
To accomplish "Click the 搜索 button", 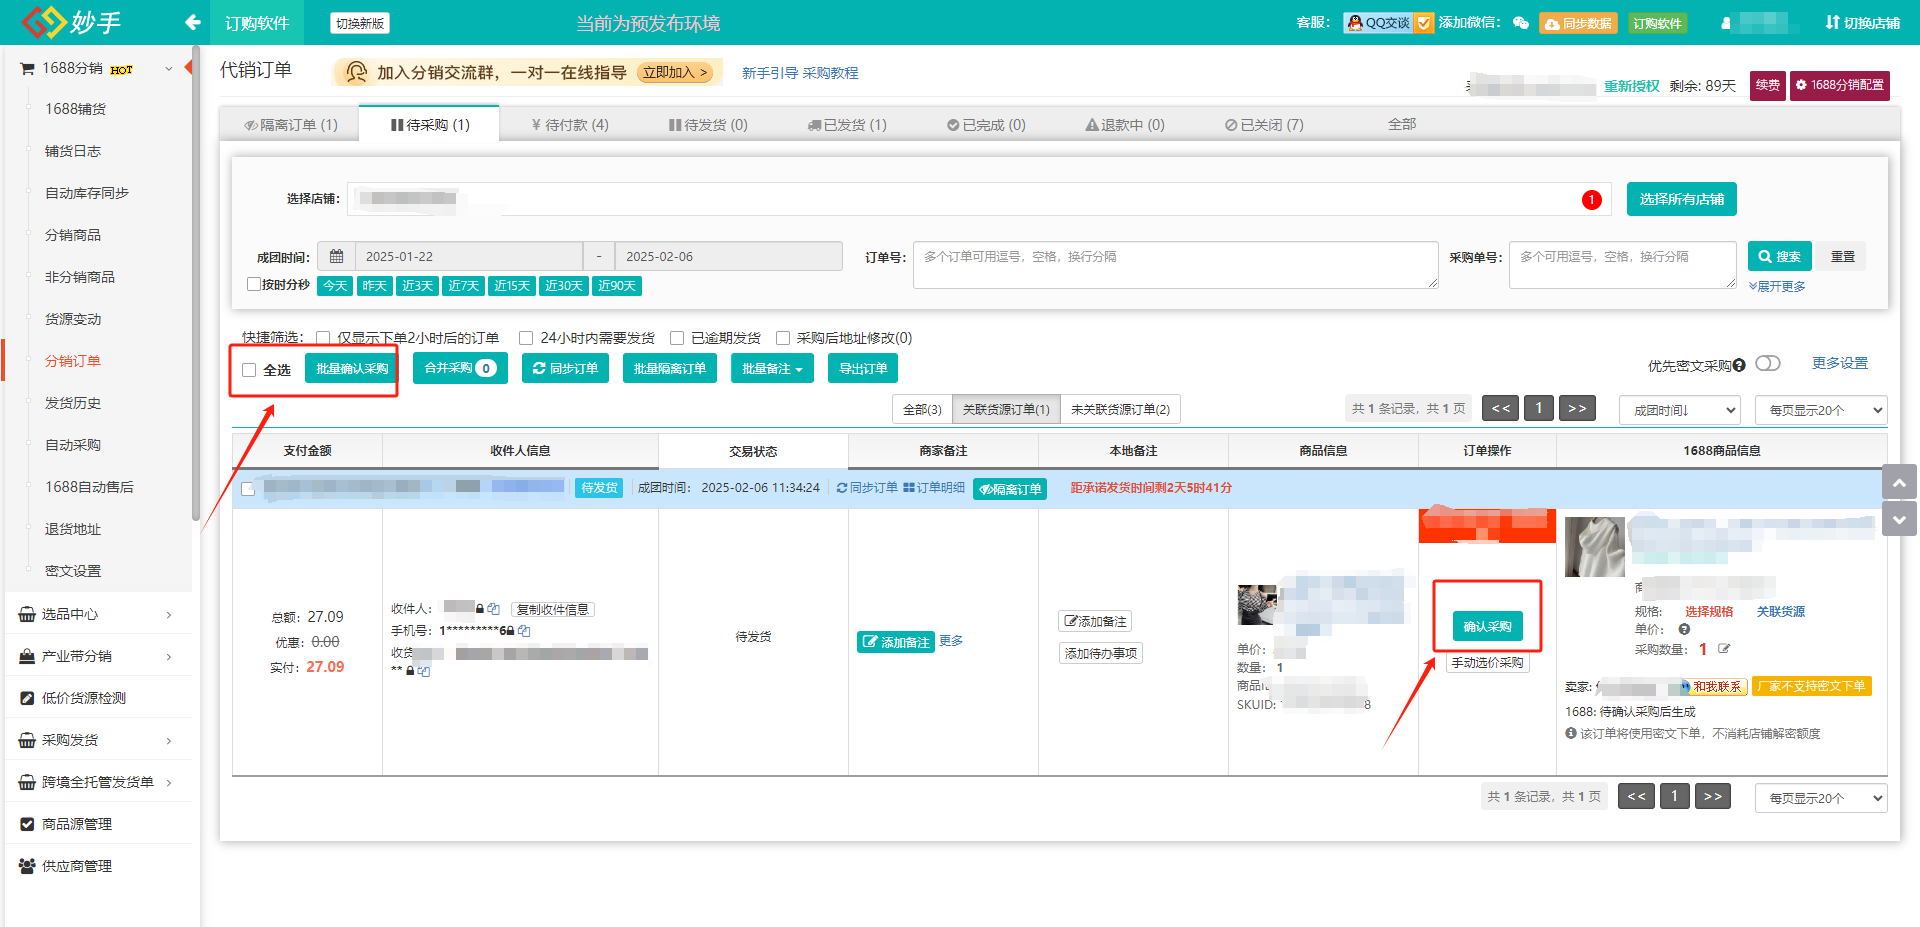I will 1780,257.
